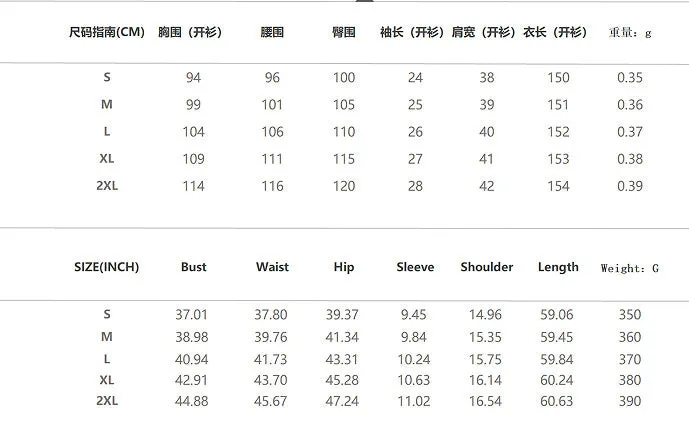The height and width of the screenshot is (421, 689).
Task: Click the 胸围（开衫）column header
Action: tap(190, 32)
